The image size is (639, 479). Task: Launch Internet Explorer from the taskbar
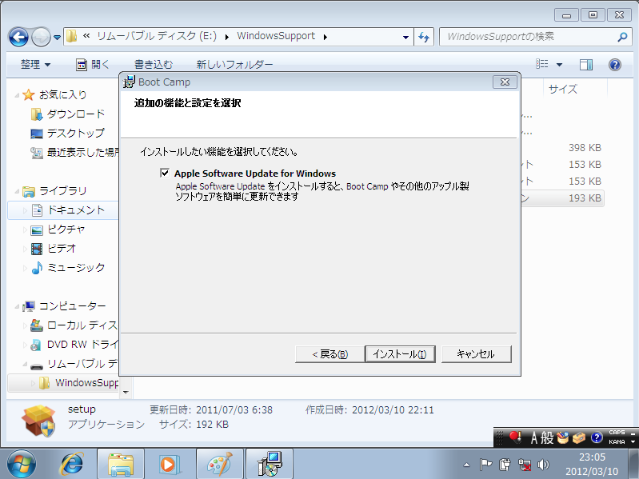pyautogui.click(x=72, y=464)
